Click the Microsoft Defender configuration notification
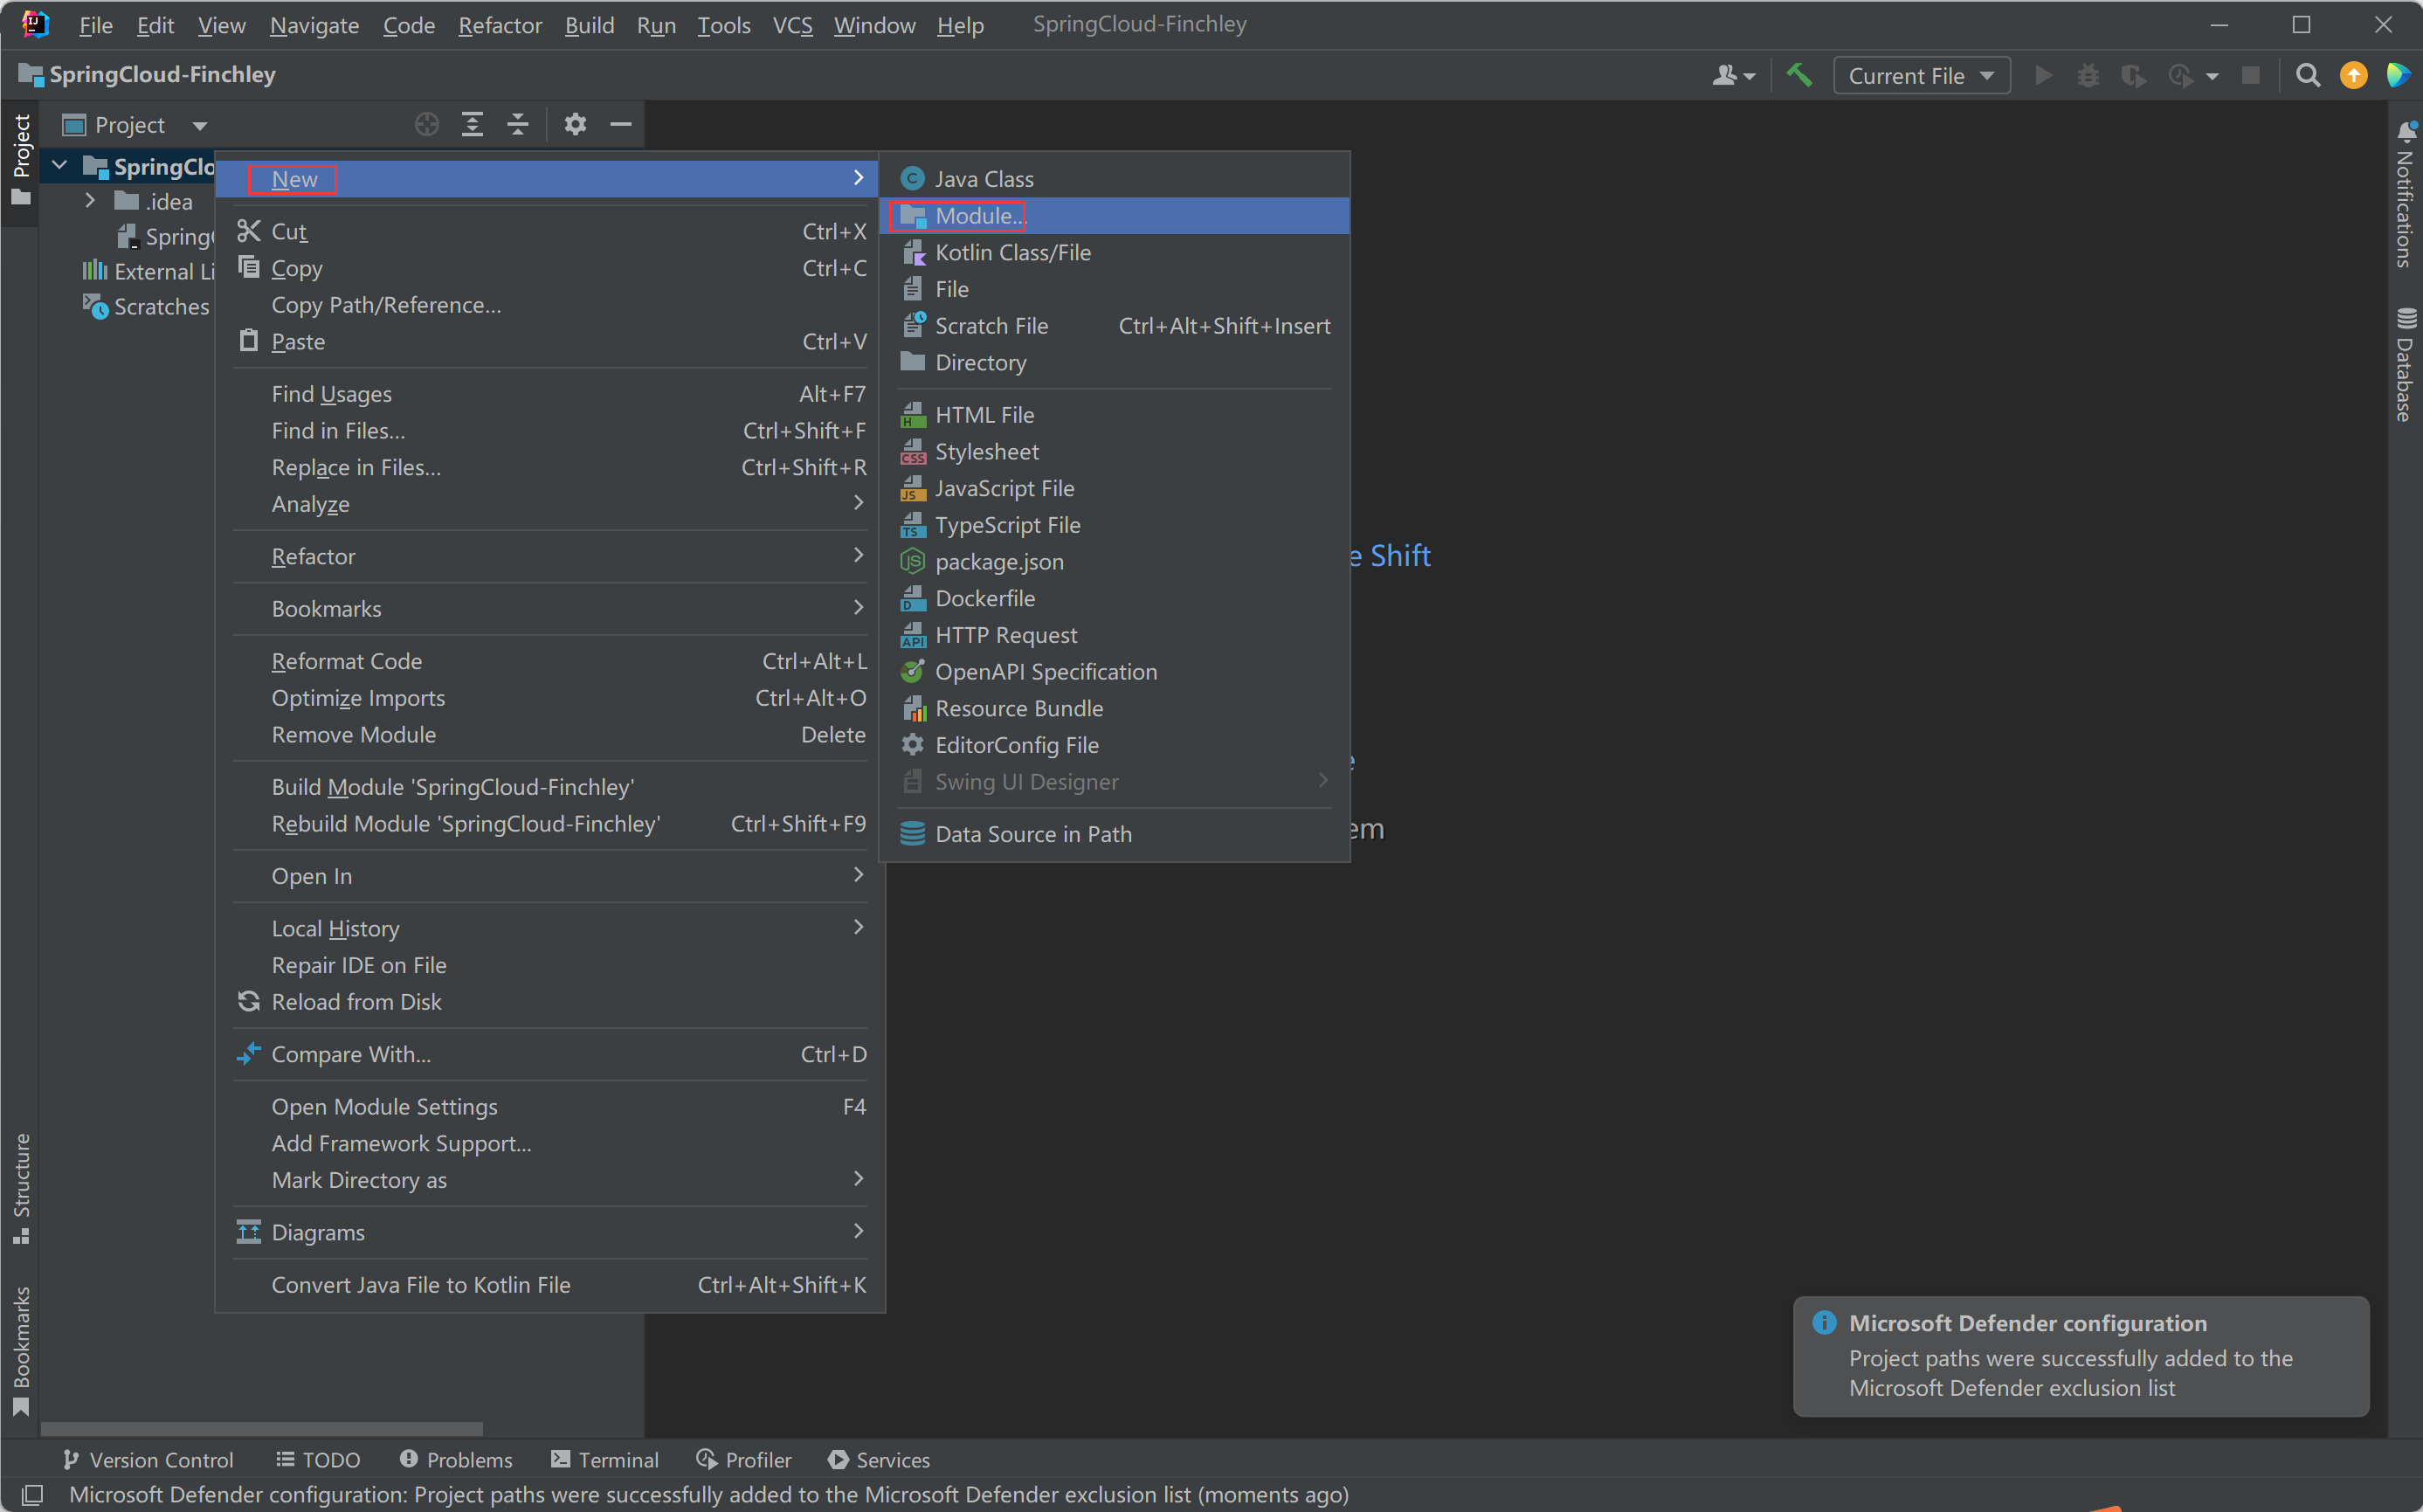 pos(2080,1357)
